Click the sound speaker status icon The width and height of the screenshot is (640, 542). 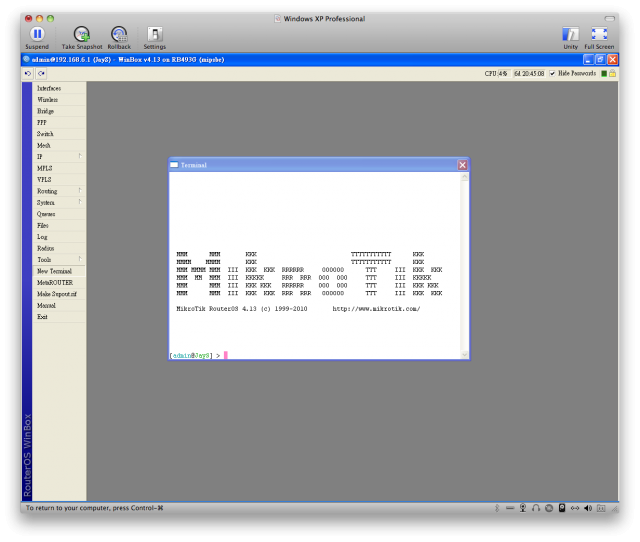pos(588,508)
